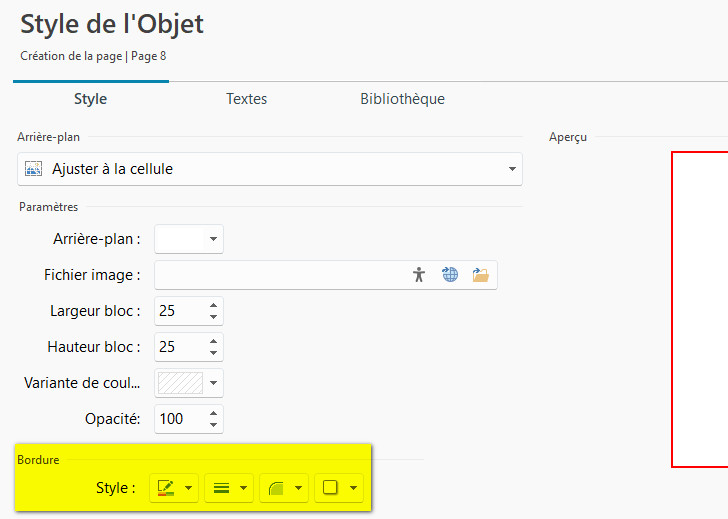Click the Arrière-plan white color swatch
Image resolution: width=728 pixels, height=519 pixels.
click(179, 240)
